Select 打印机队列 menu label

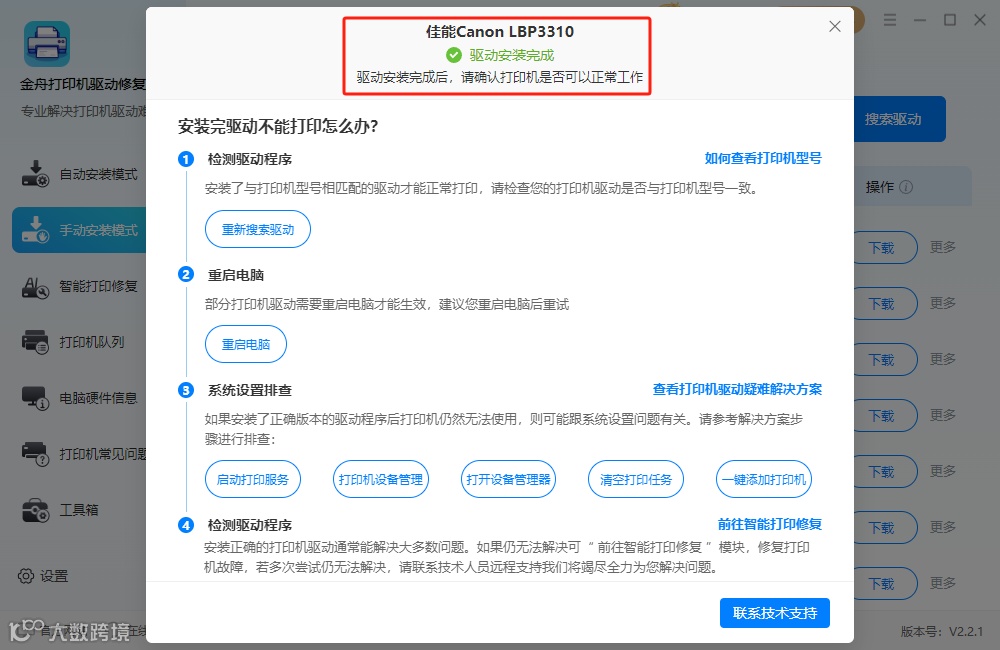click(x=92, y=342)
